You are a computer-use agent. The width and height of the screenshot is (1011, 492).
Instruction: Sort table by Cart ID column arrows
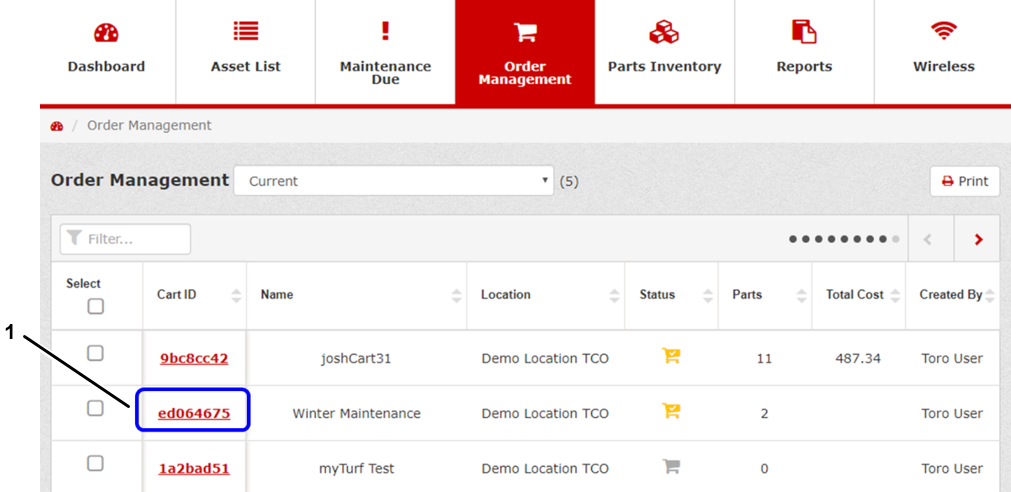[236, 295]
